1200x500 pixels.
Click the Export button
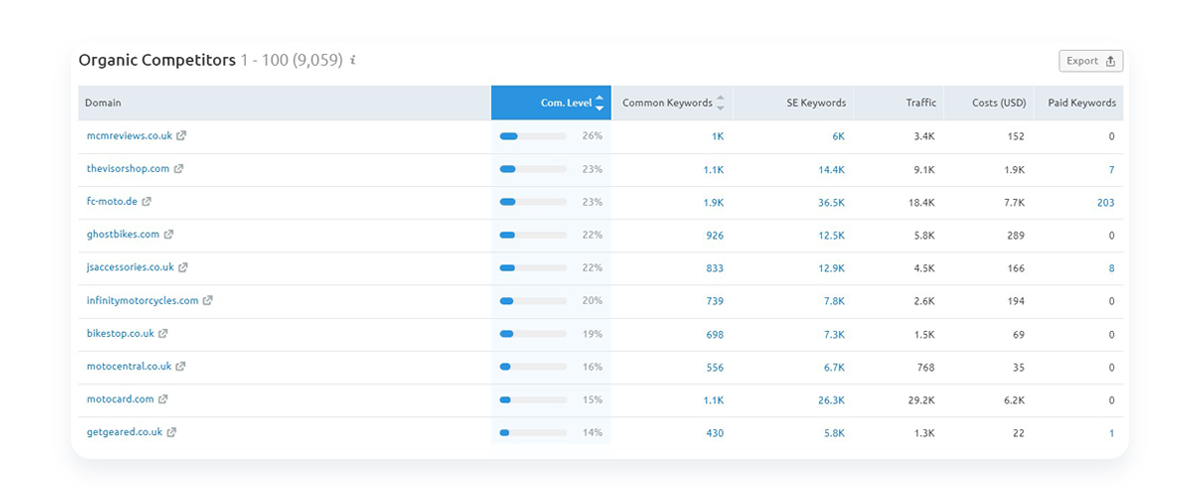point(1091,61)
